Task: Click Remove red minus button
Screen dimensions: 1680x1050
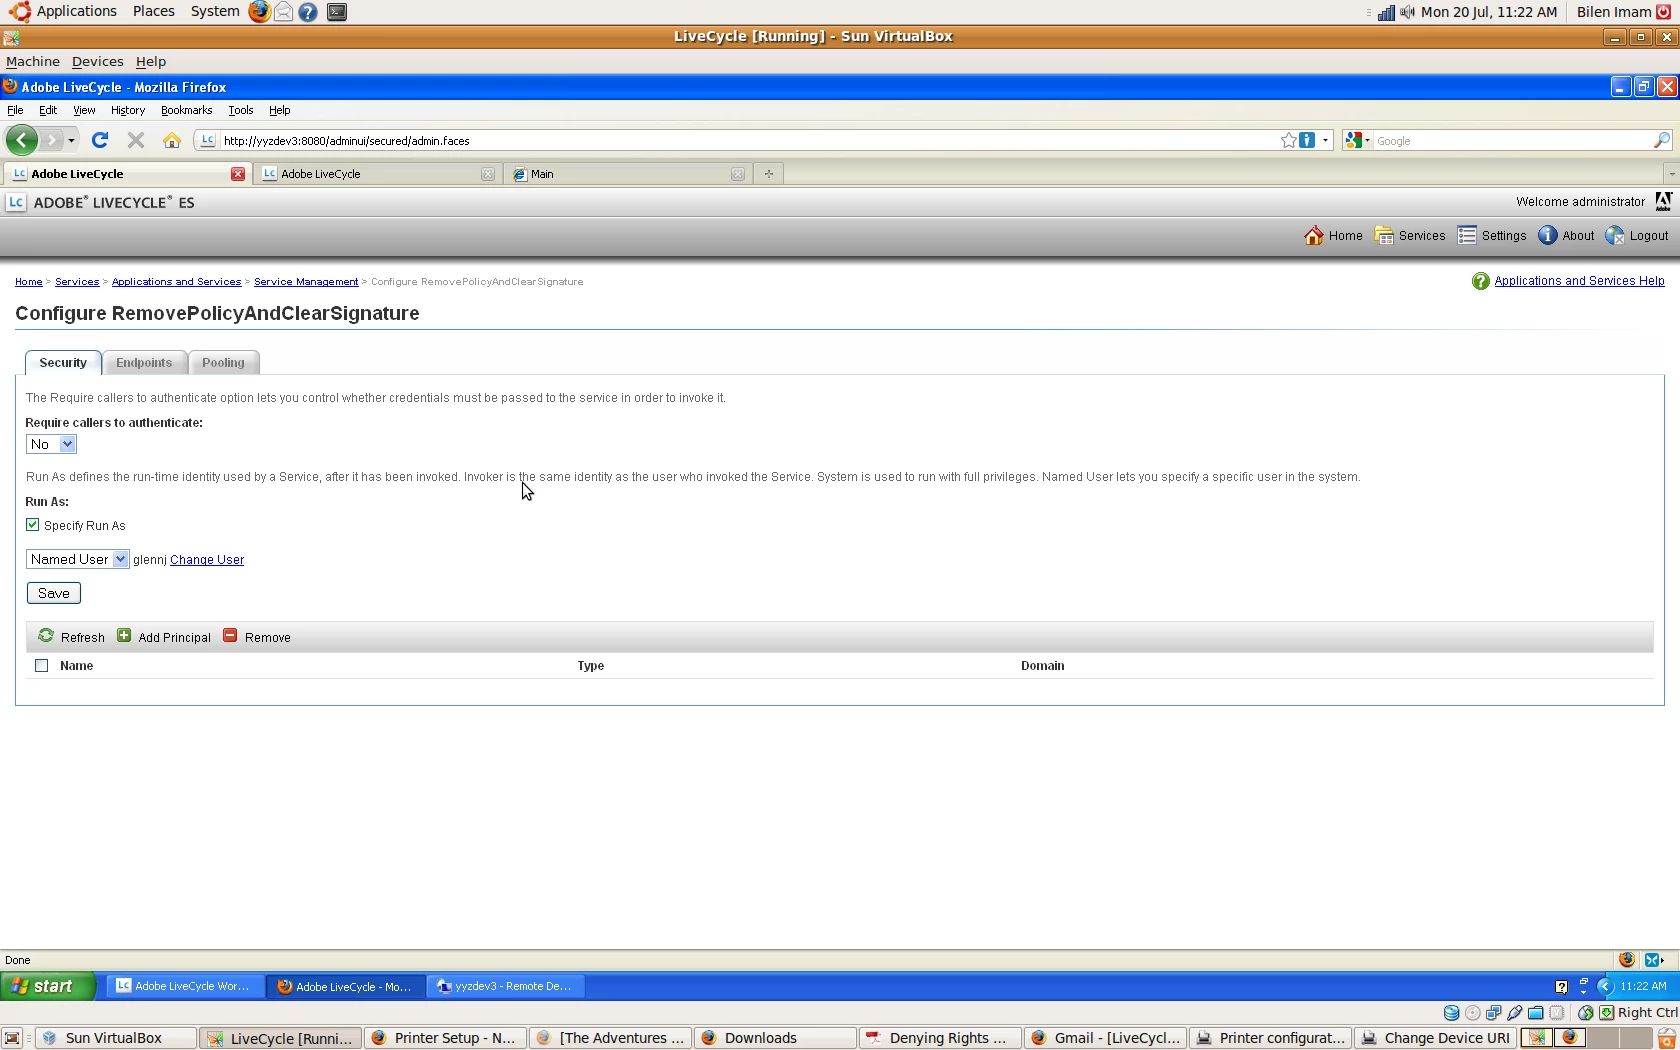Action: pos(257,637)
